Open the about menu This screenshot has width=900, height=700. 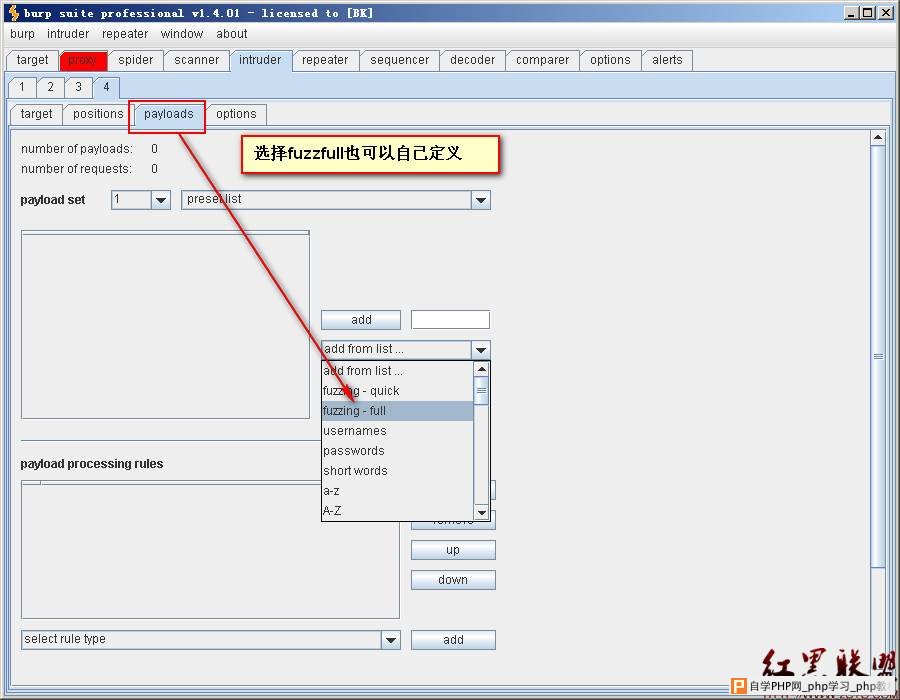[231, 34]
